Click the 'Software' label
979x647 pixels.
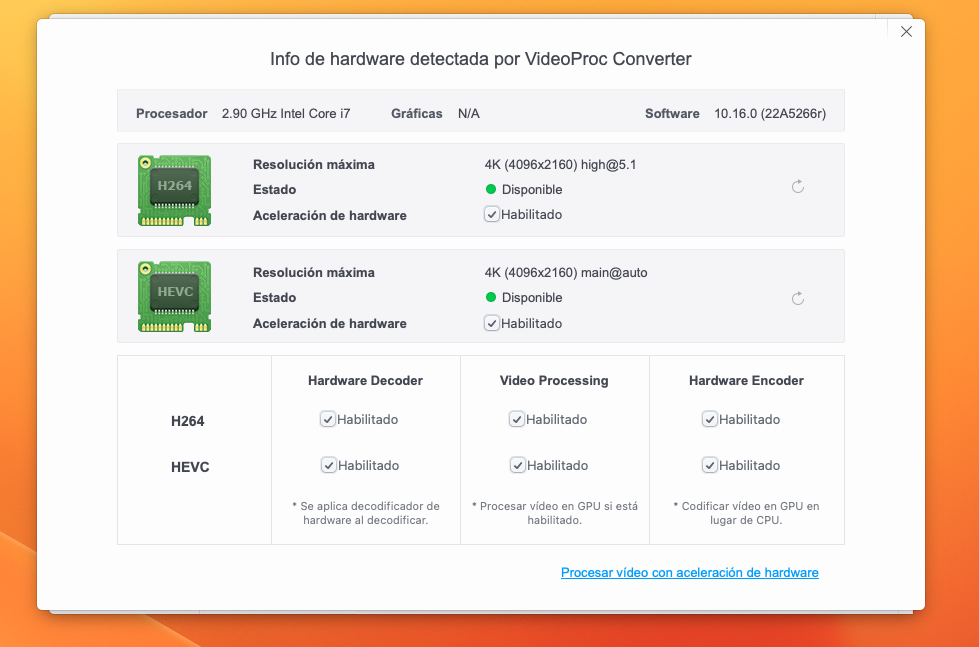pos(672,114)
